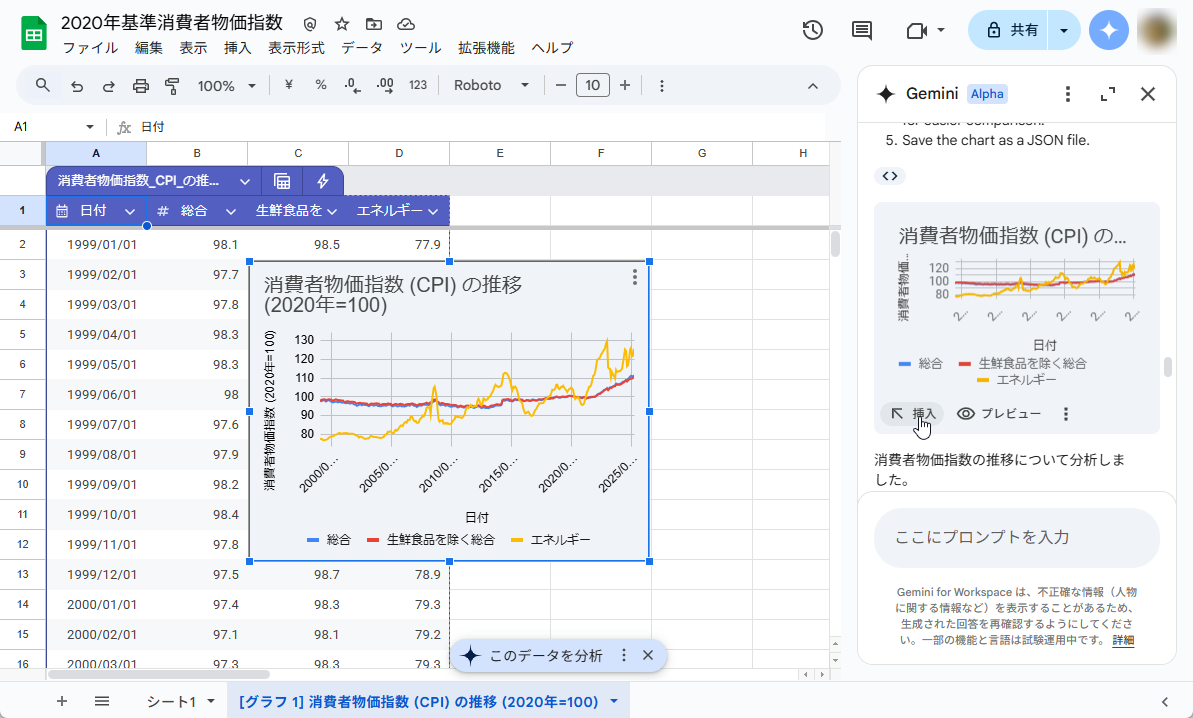Increase font size with the plus stepper
This screenshot has width=1193, height=718.
click(x=626, y=86)
